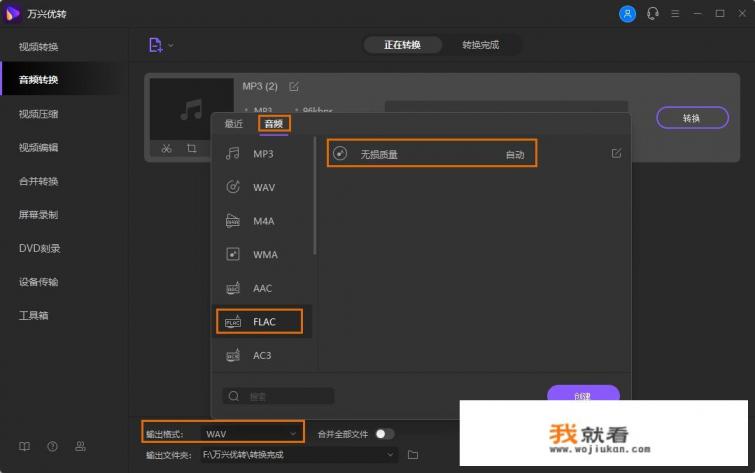This screenshot has width=755, height=473.
Task: Click the crop icon under the thumbnail
Action: (x=191, y=149)
